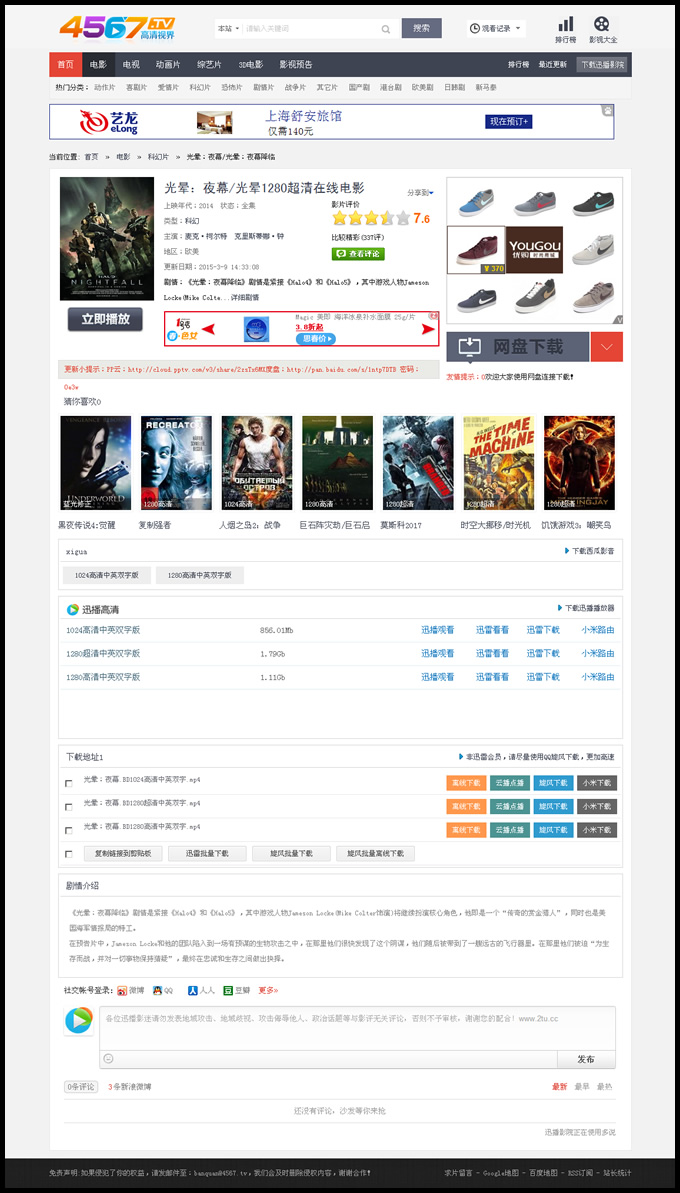Click 迅雷下载 for the 856.01Mb row

(x=543, y=630)
